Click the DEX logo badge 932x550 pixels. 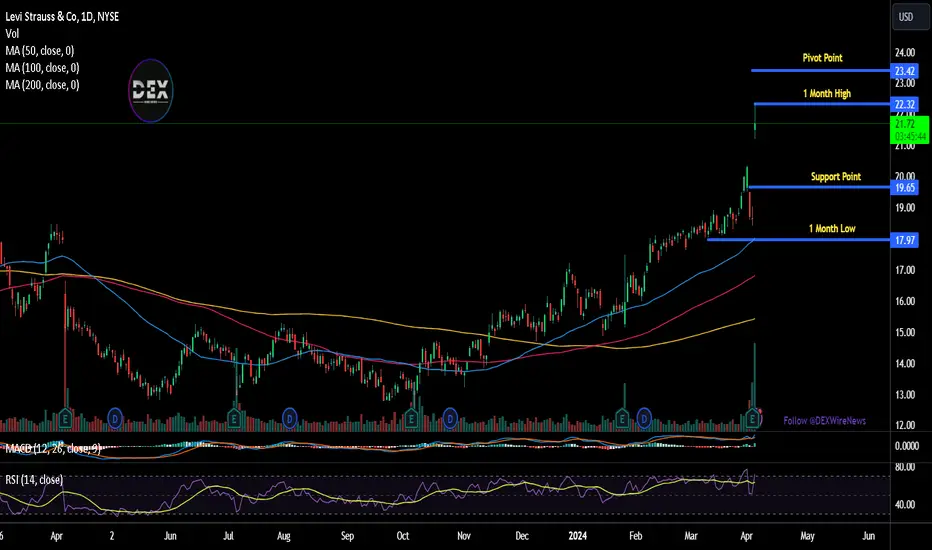pos(151,90)
